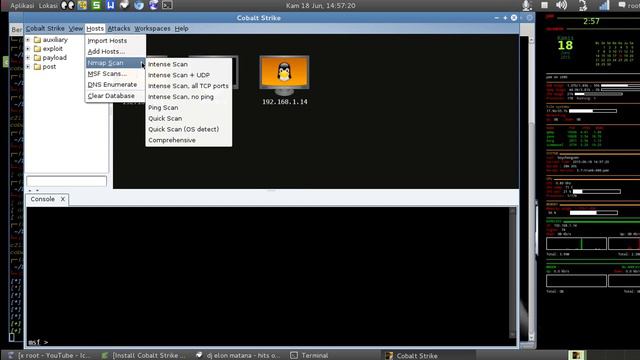Click the payload tree label

pyautogui.click(x=55, y=58)
